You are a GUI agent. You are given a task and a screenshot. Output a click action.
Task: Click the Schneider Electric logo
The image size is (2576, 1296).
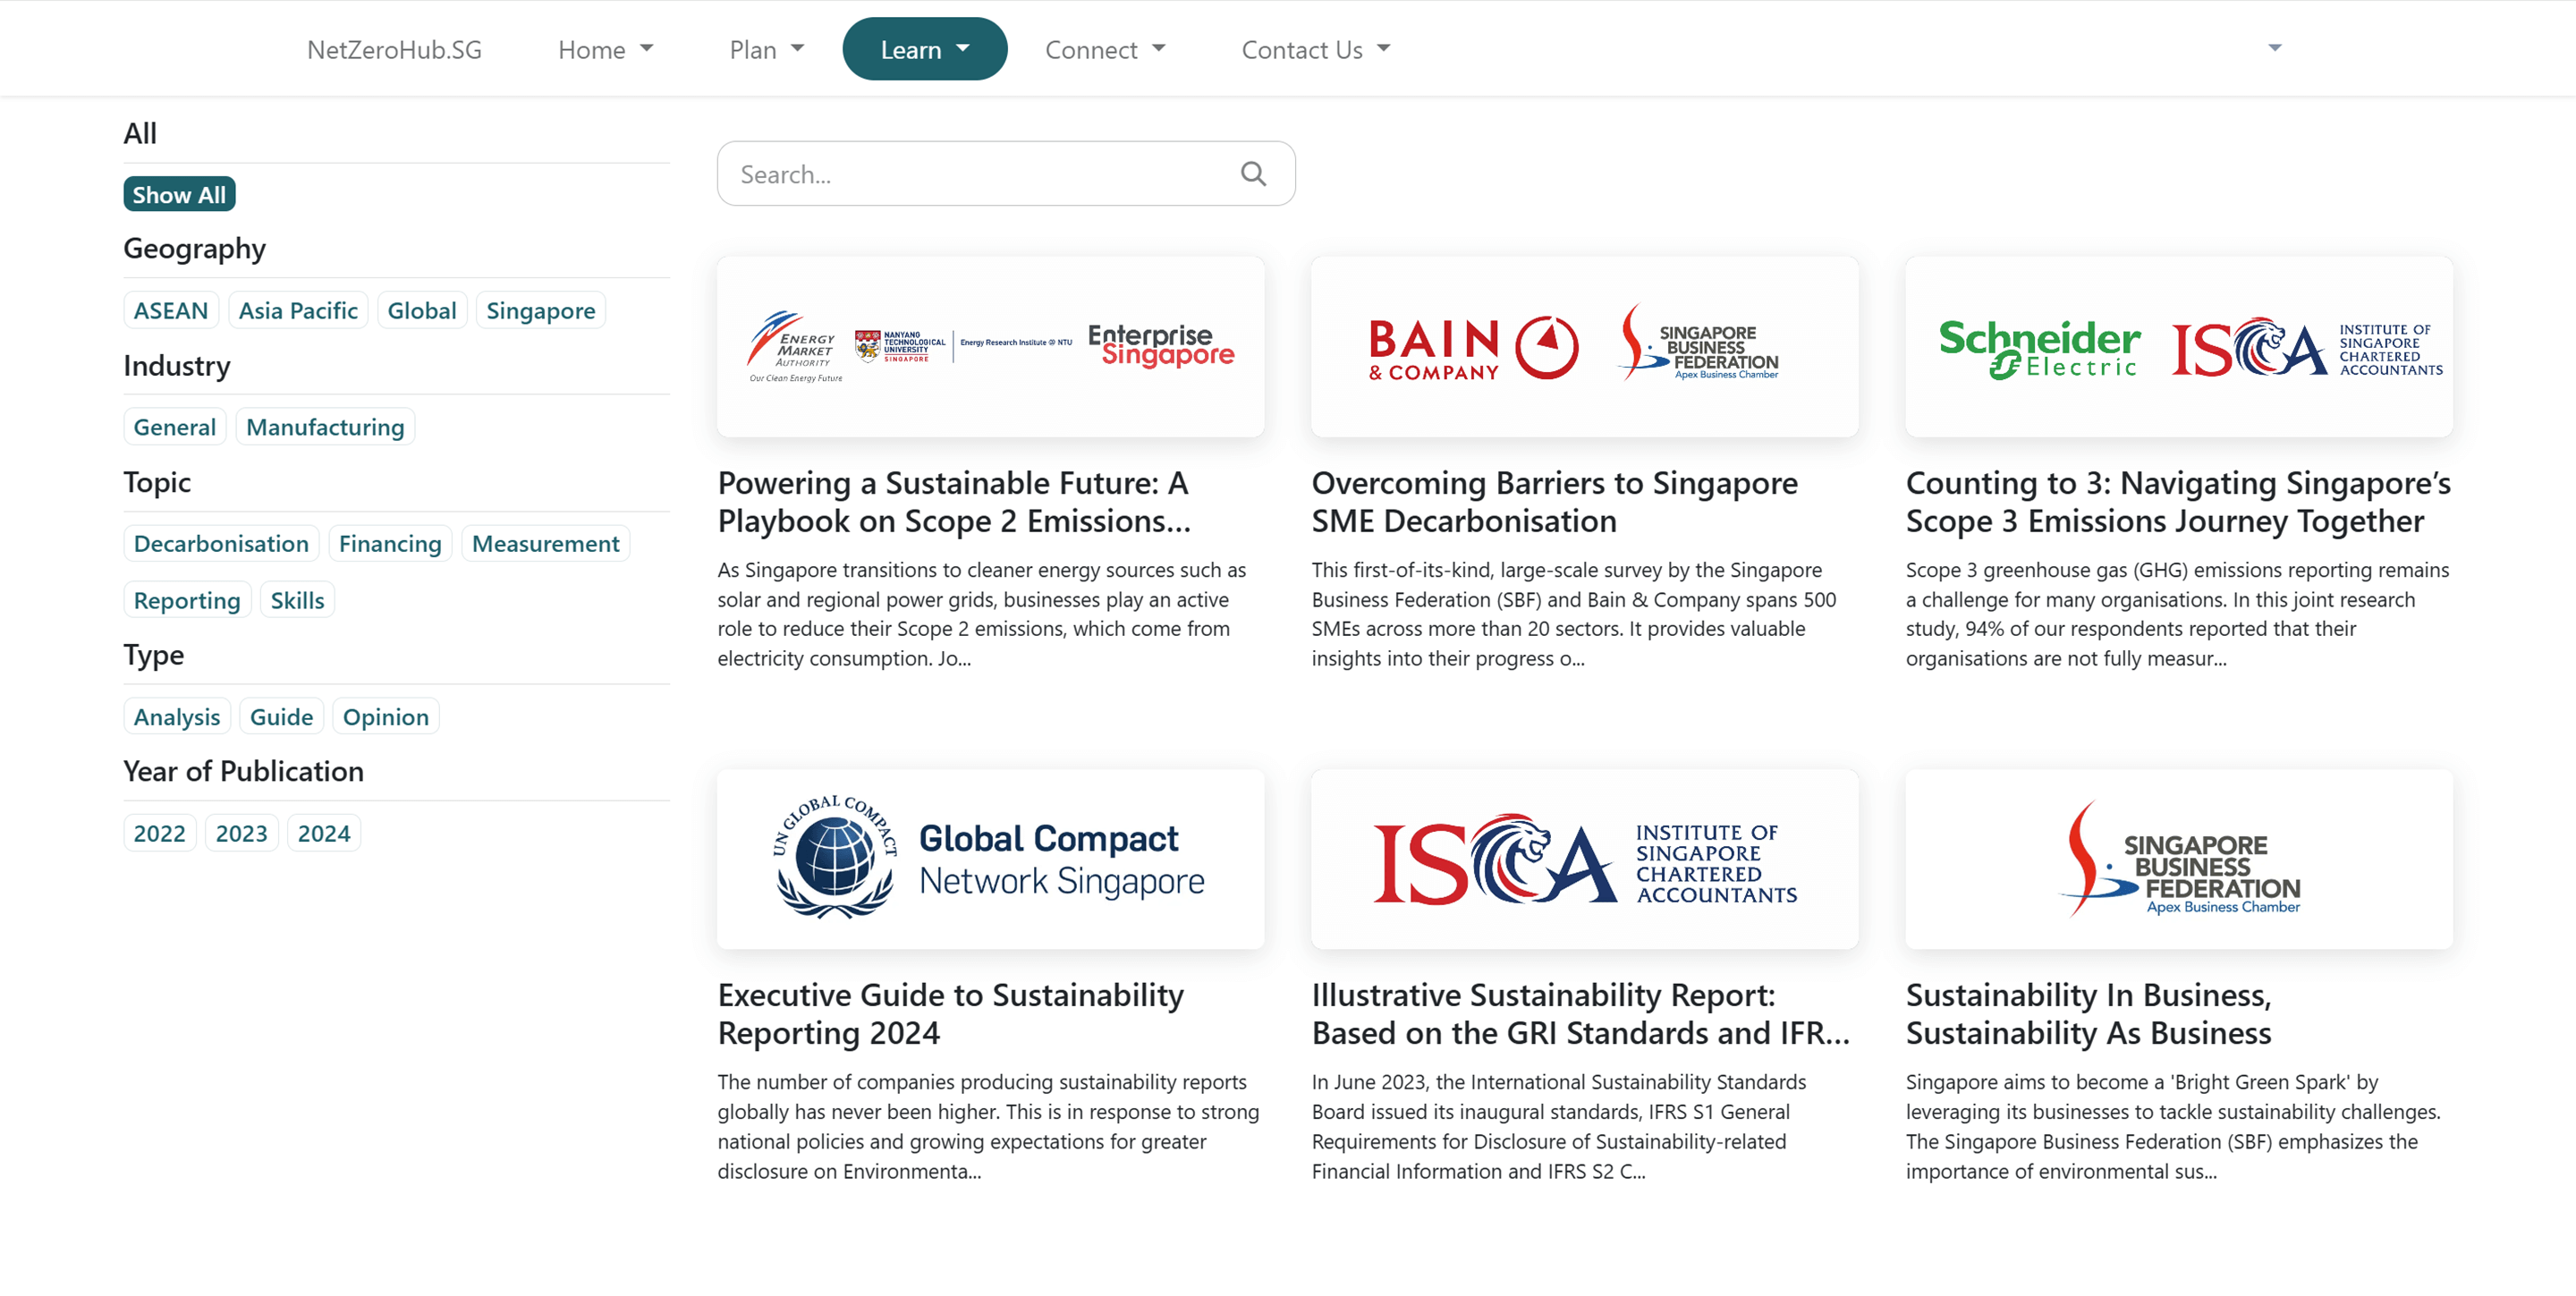[2039, 347]
